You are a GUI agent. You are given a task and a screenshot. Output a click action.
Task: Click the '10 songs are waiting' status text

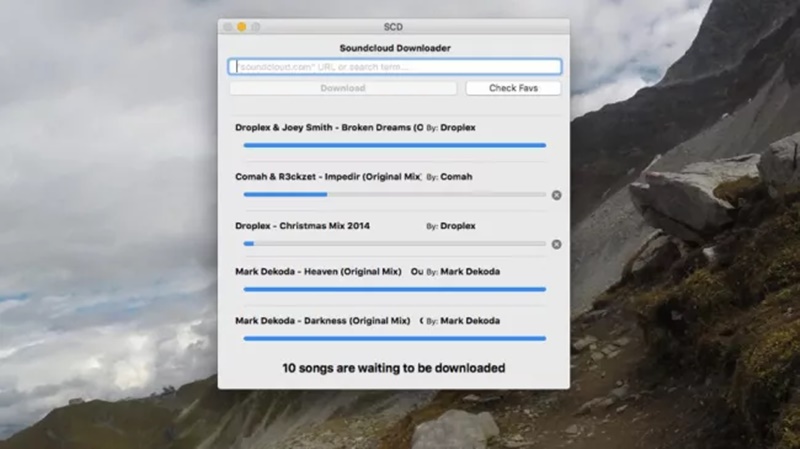pos(393,368)
